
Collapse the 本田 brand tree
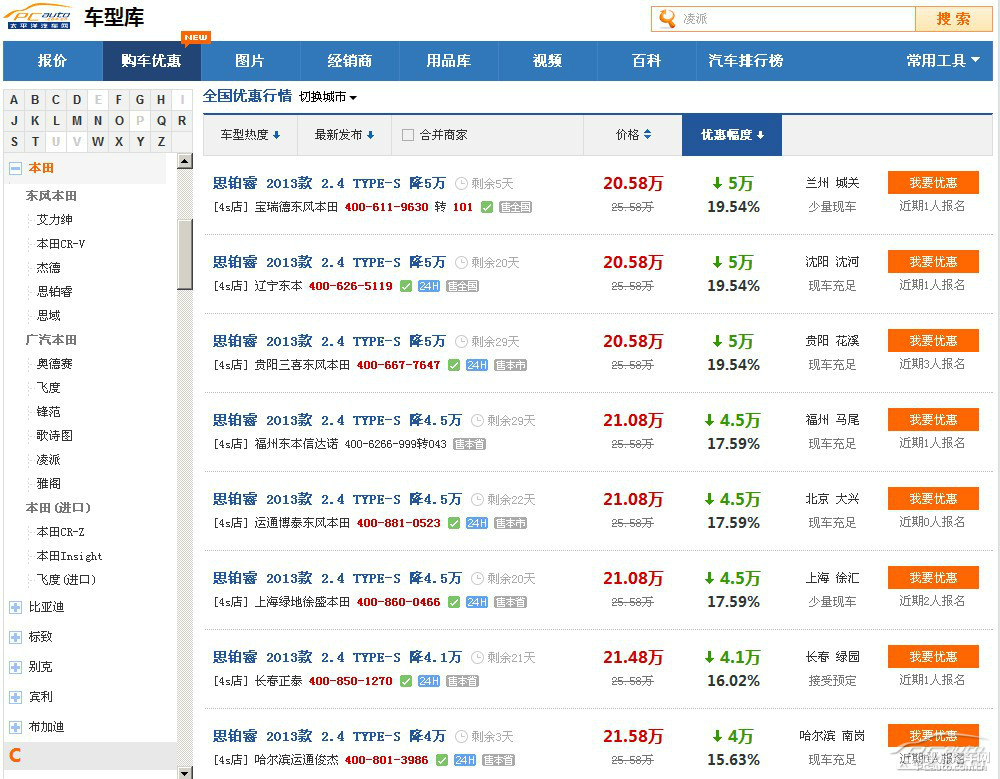pos(15,168)
